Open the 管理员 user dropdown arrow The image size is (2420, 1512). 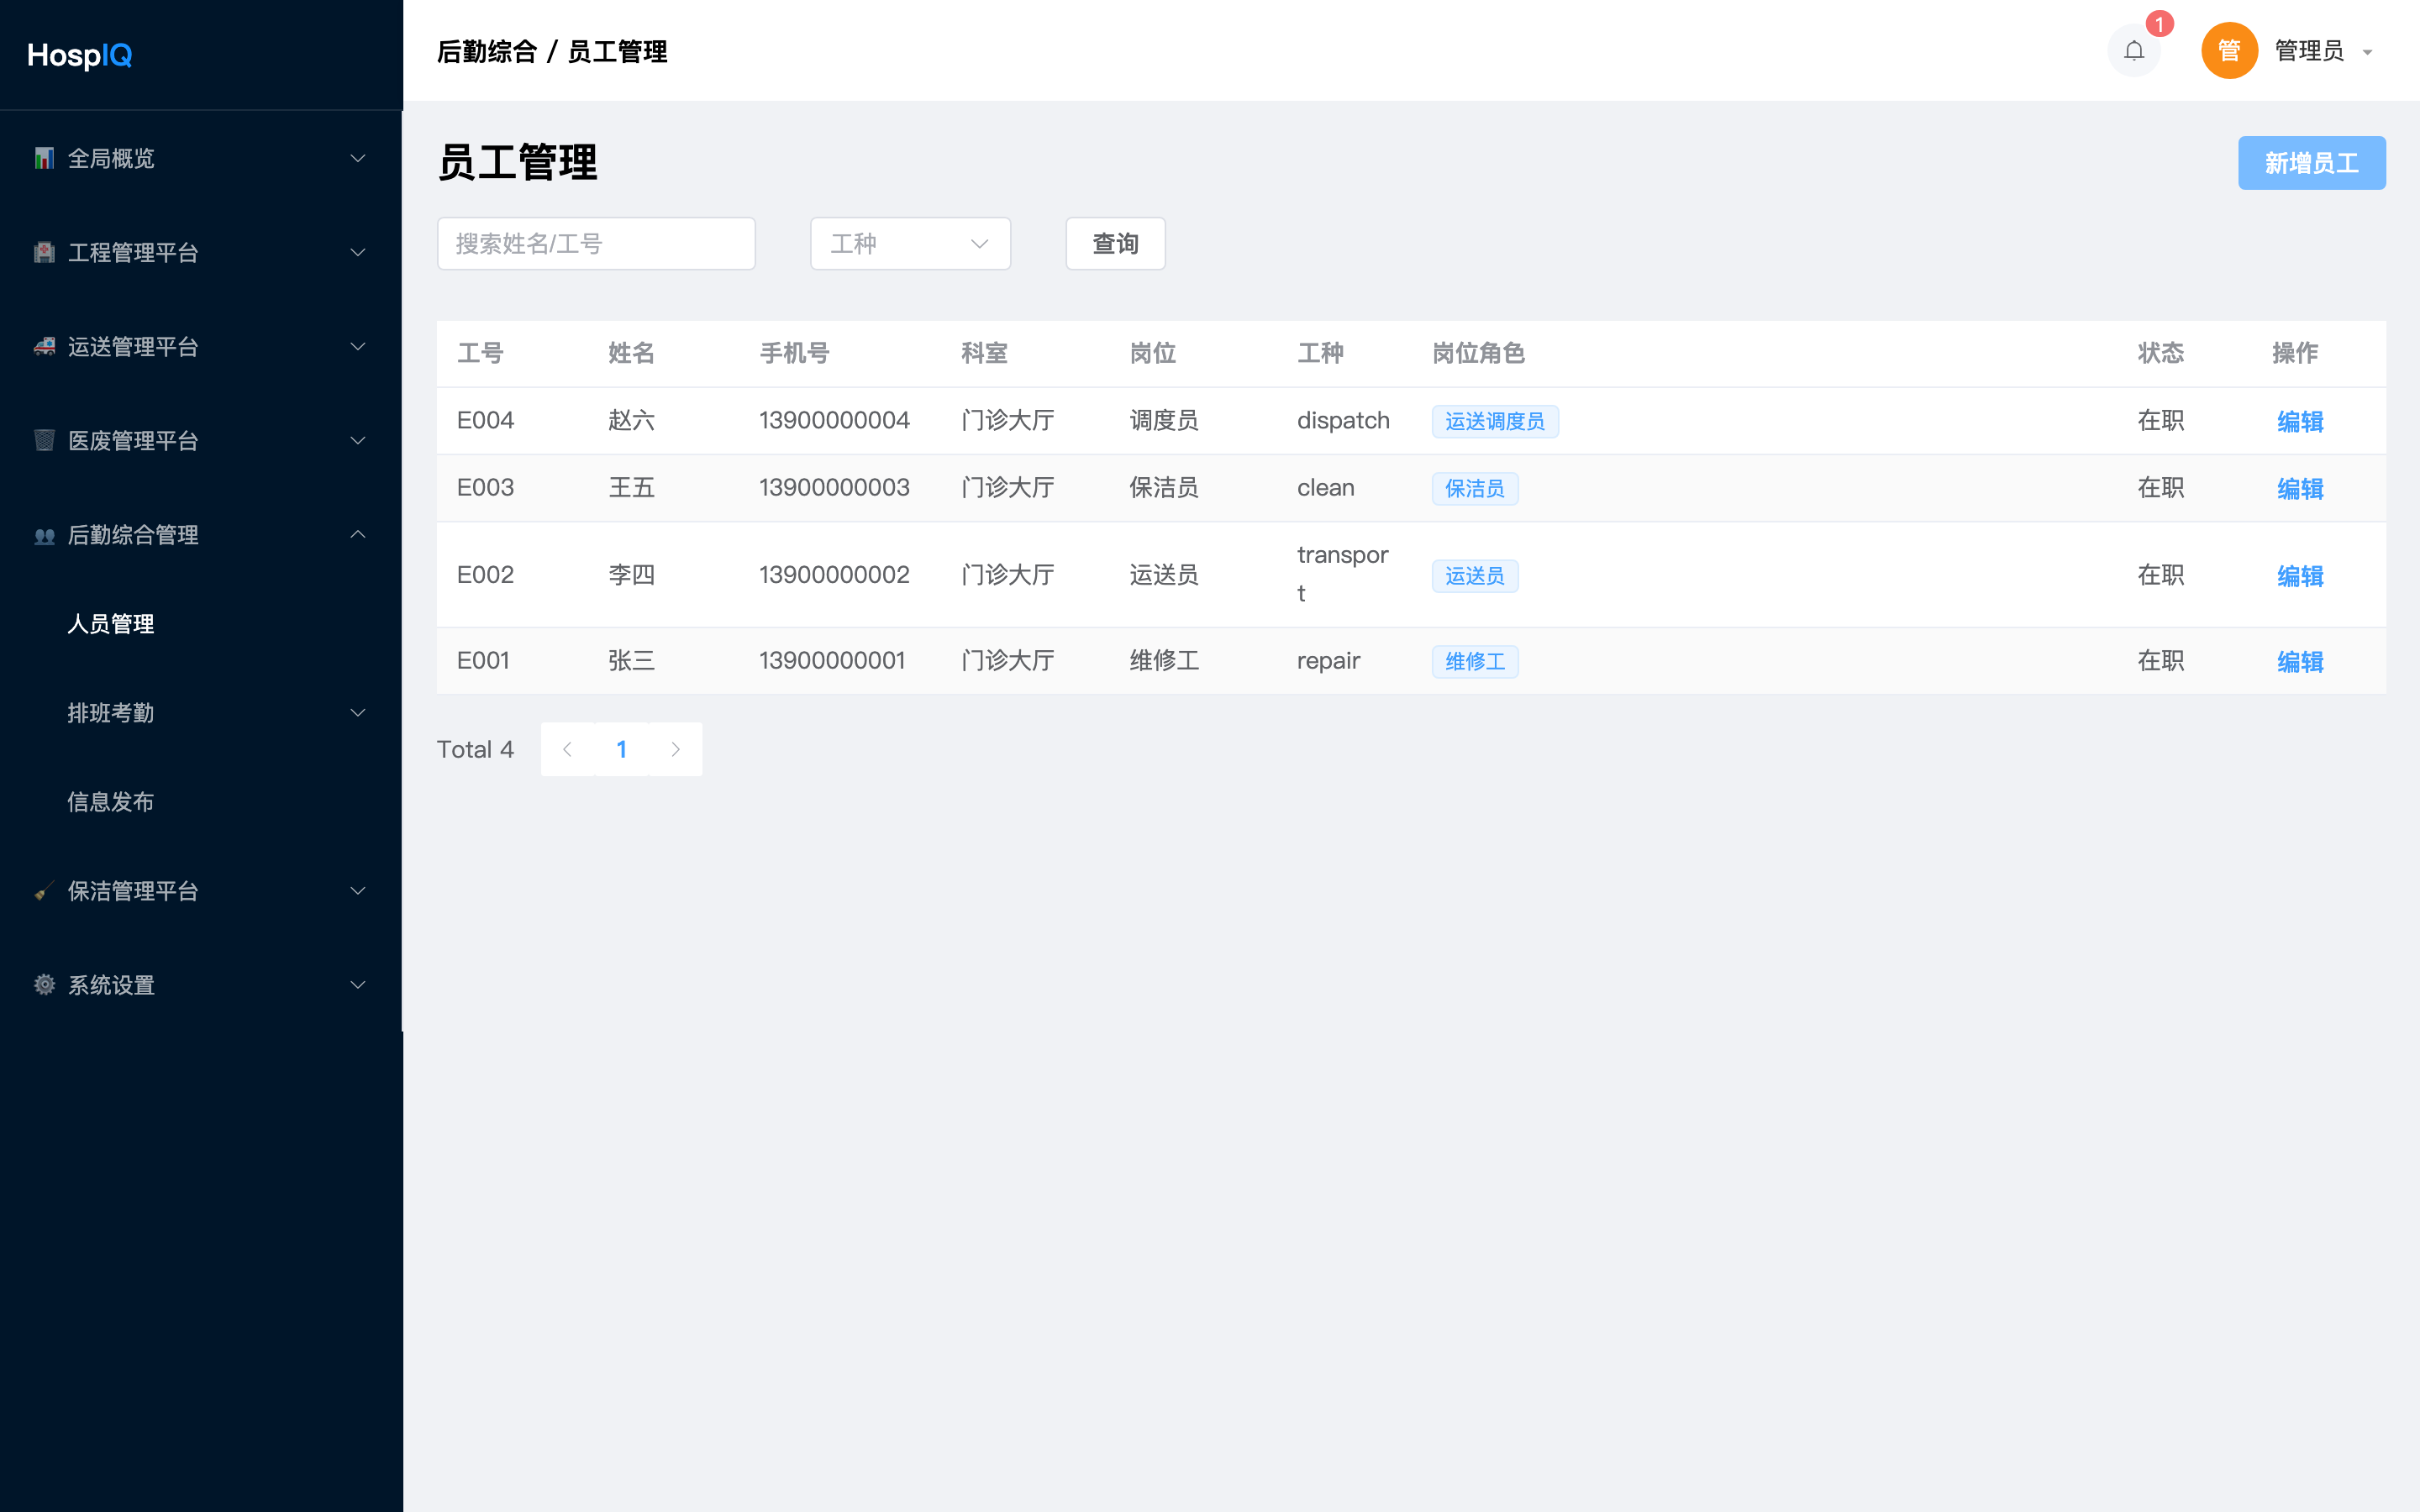(x=2367, y=52)
